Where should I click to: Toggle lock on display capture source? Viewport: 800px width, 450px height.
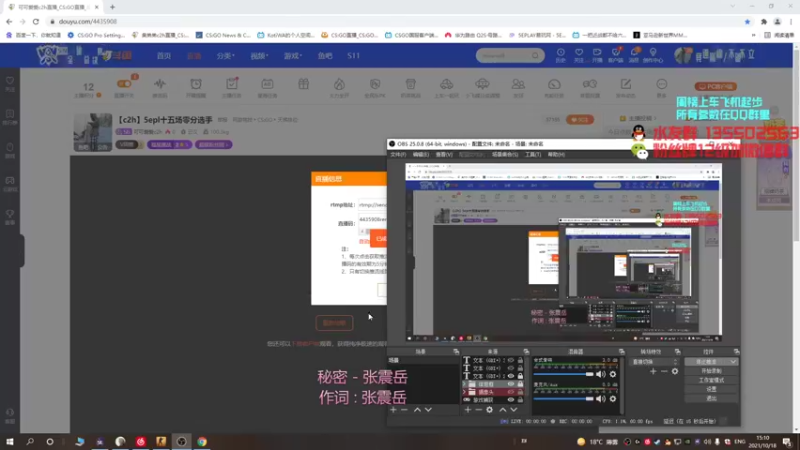click(520, 400)
